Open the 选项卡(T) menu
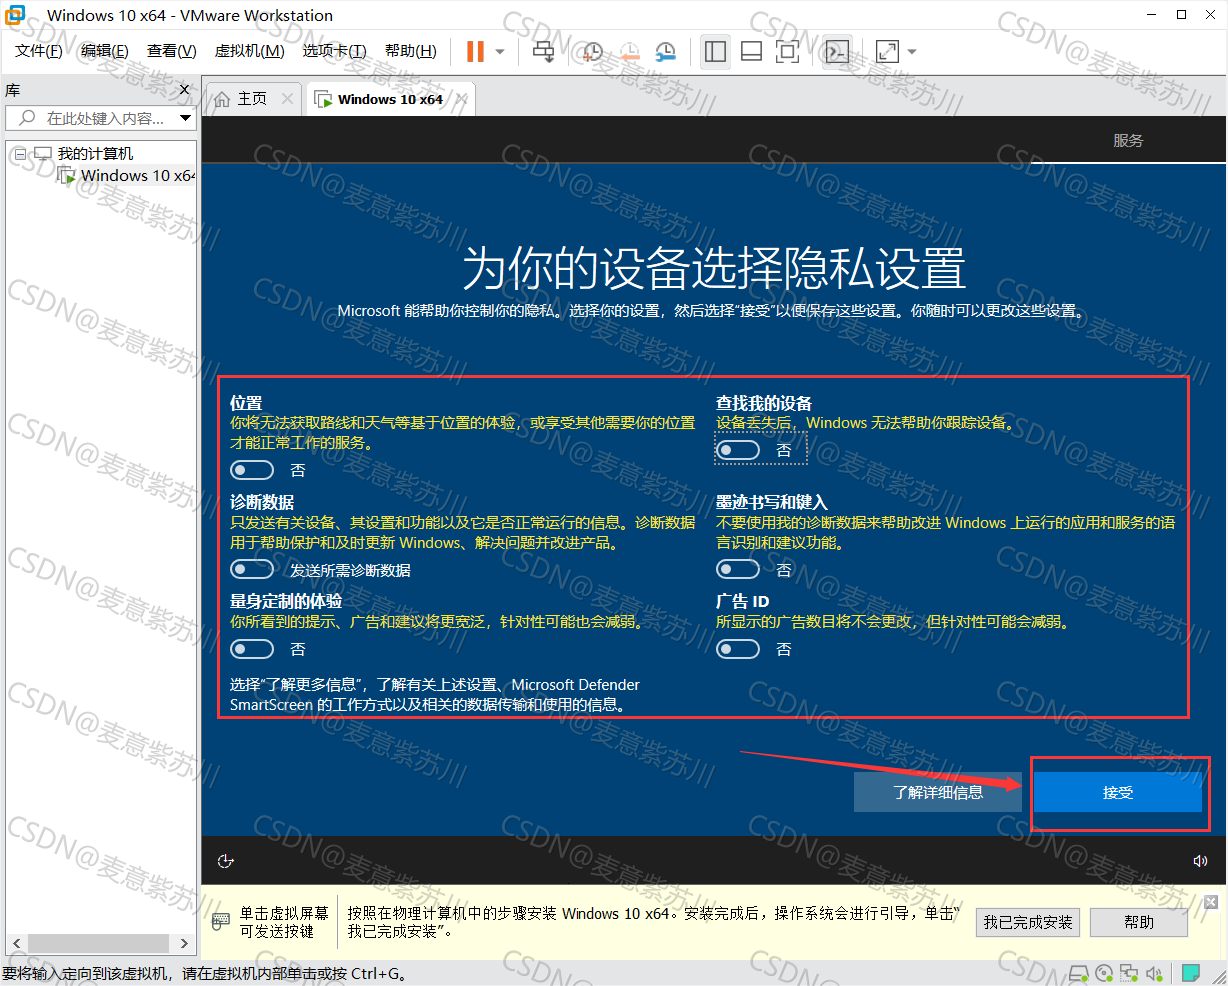 click(x=335, y=51)
